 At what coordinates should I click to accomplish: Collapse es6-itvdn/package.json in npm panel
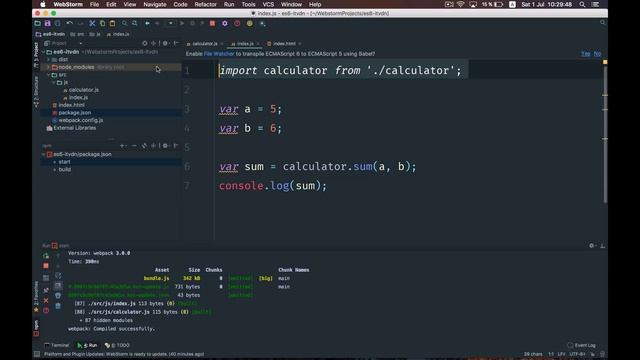[x=43, y=154]
